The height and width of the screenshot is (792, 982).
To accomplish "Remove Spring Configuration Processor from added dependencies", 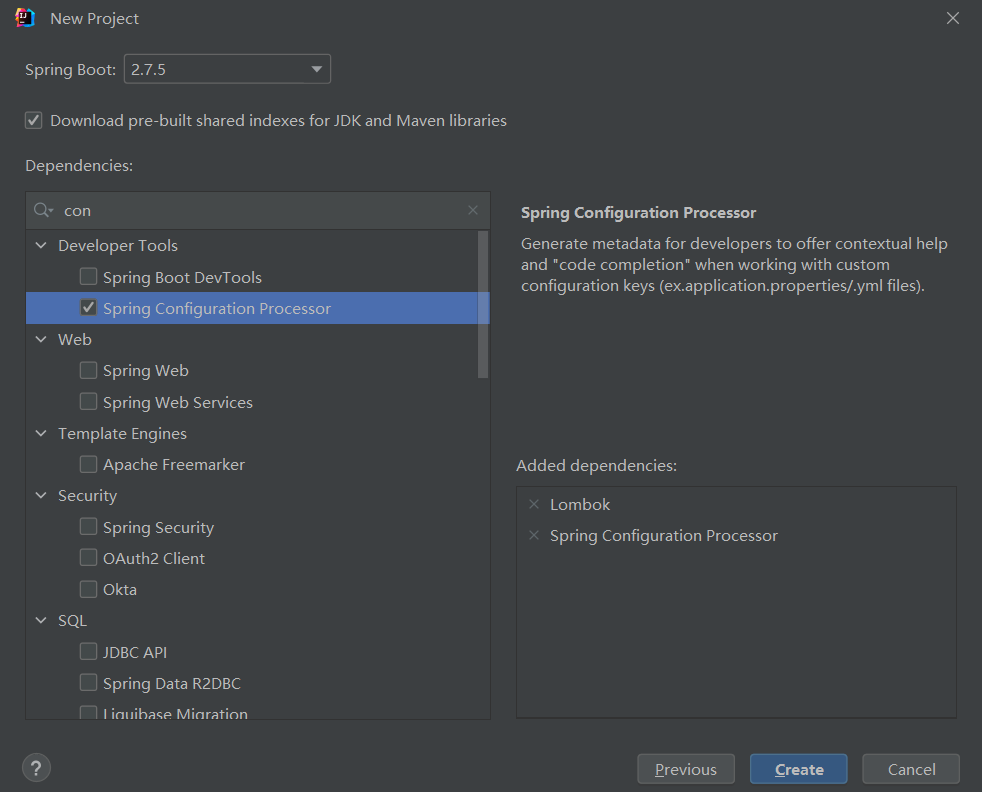I will point(534,535).
